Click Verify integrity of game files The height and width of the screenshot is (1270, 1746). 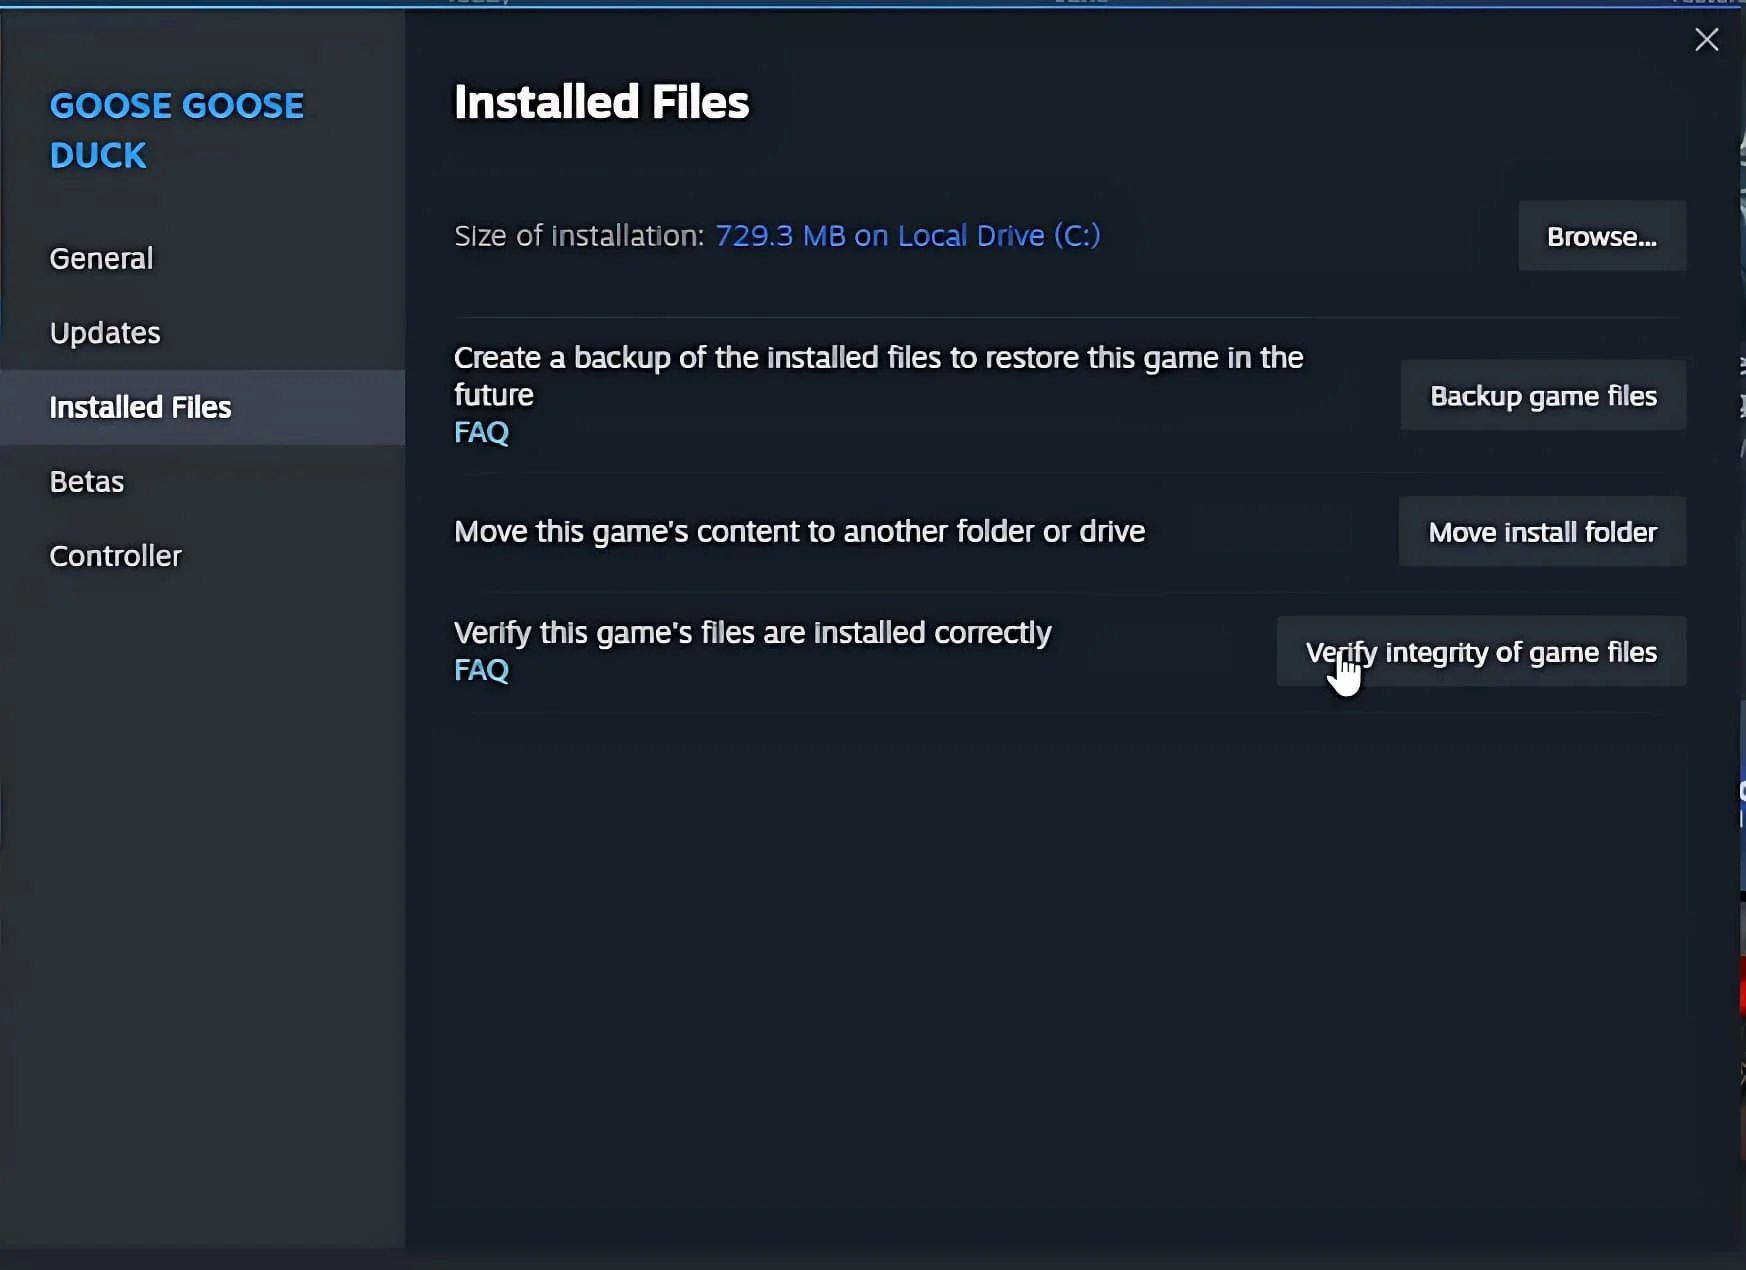pyautogui.click(x=1481, y=651)
